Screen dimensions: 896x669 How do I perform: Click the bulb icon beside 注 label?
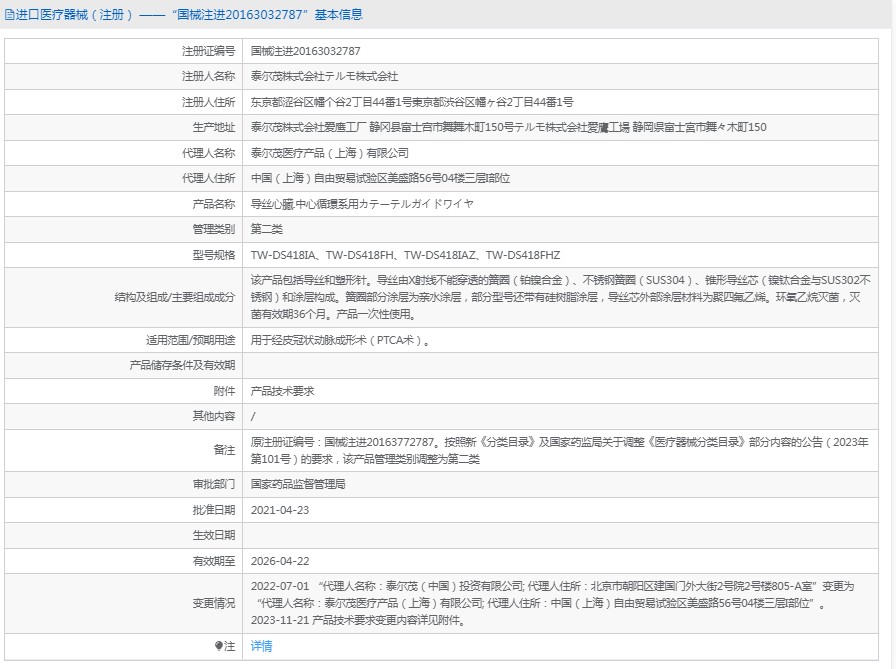pos(218,646)
